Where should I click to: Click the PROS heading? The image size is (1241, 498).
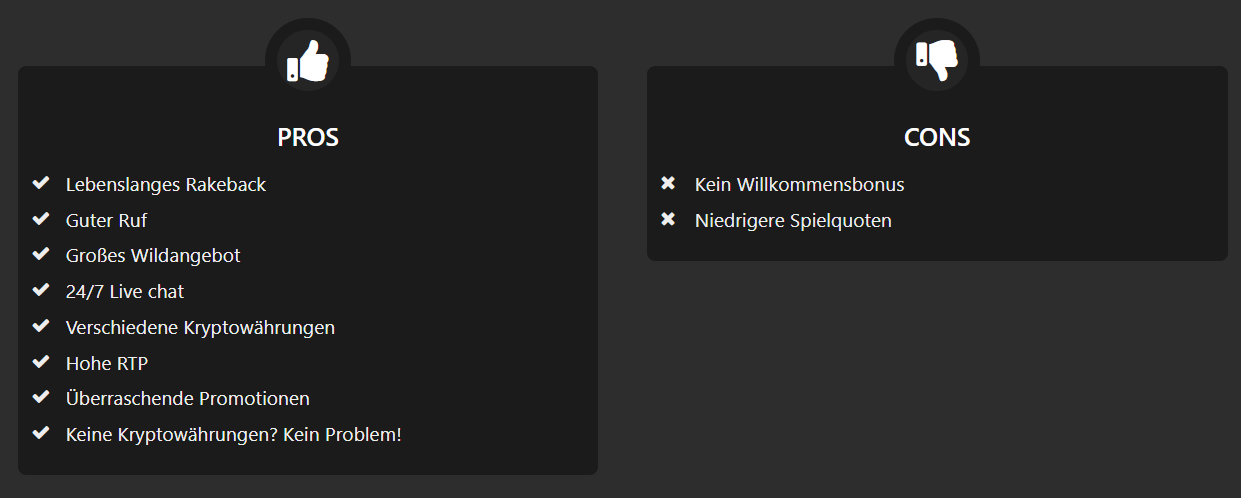click(x=308, y=137)
